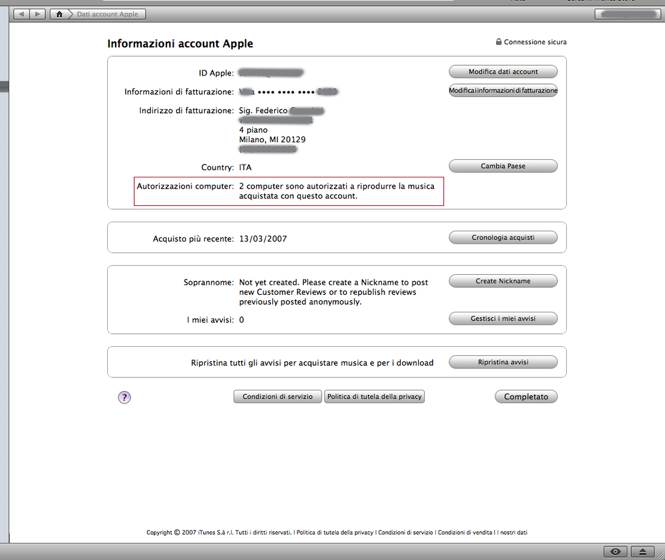
Task: Click the Country value ITA
Action: click(x=245, y=168)
